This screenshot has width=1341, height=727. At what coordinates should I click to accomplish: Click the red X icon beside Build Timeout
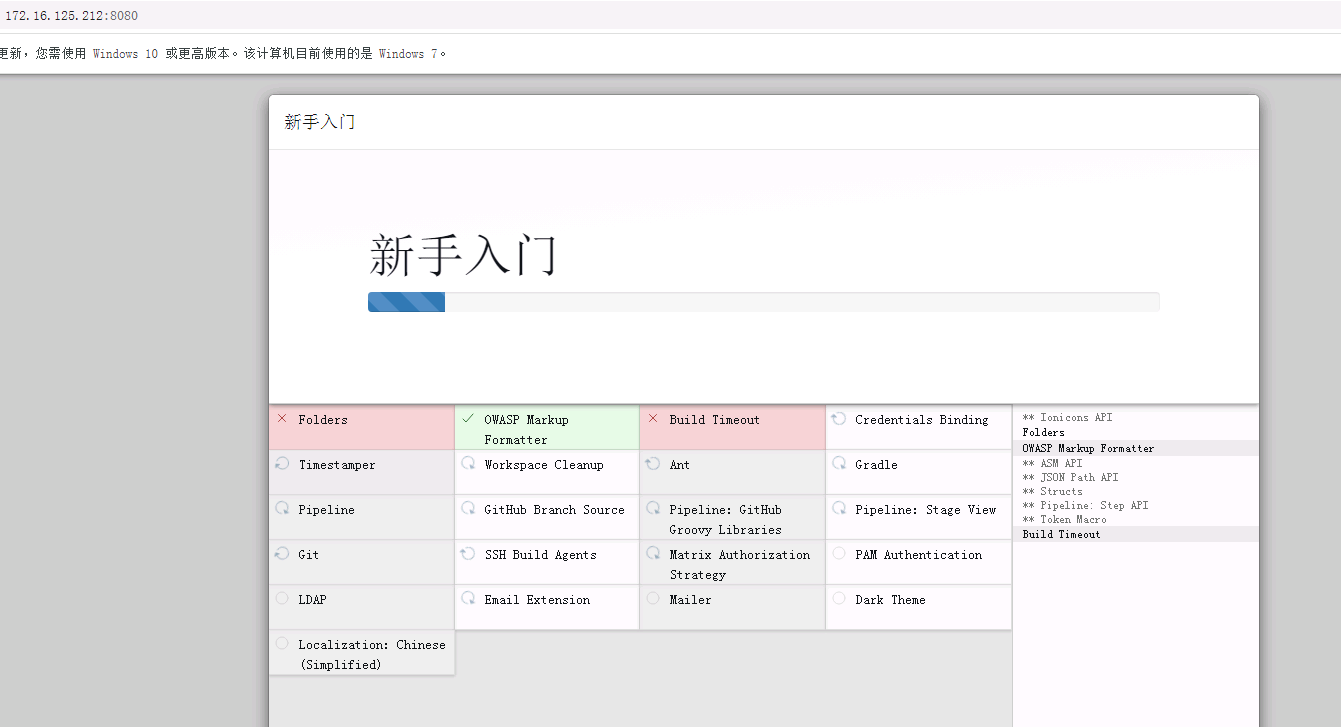(653, 419)
